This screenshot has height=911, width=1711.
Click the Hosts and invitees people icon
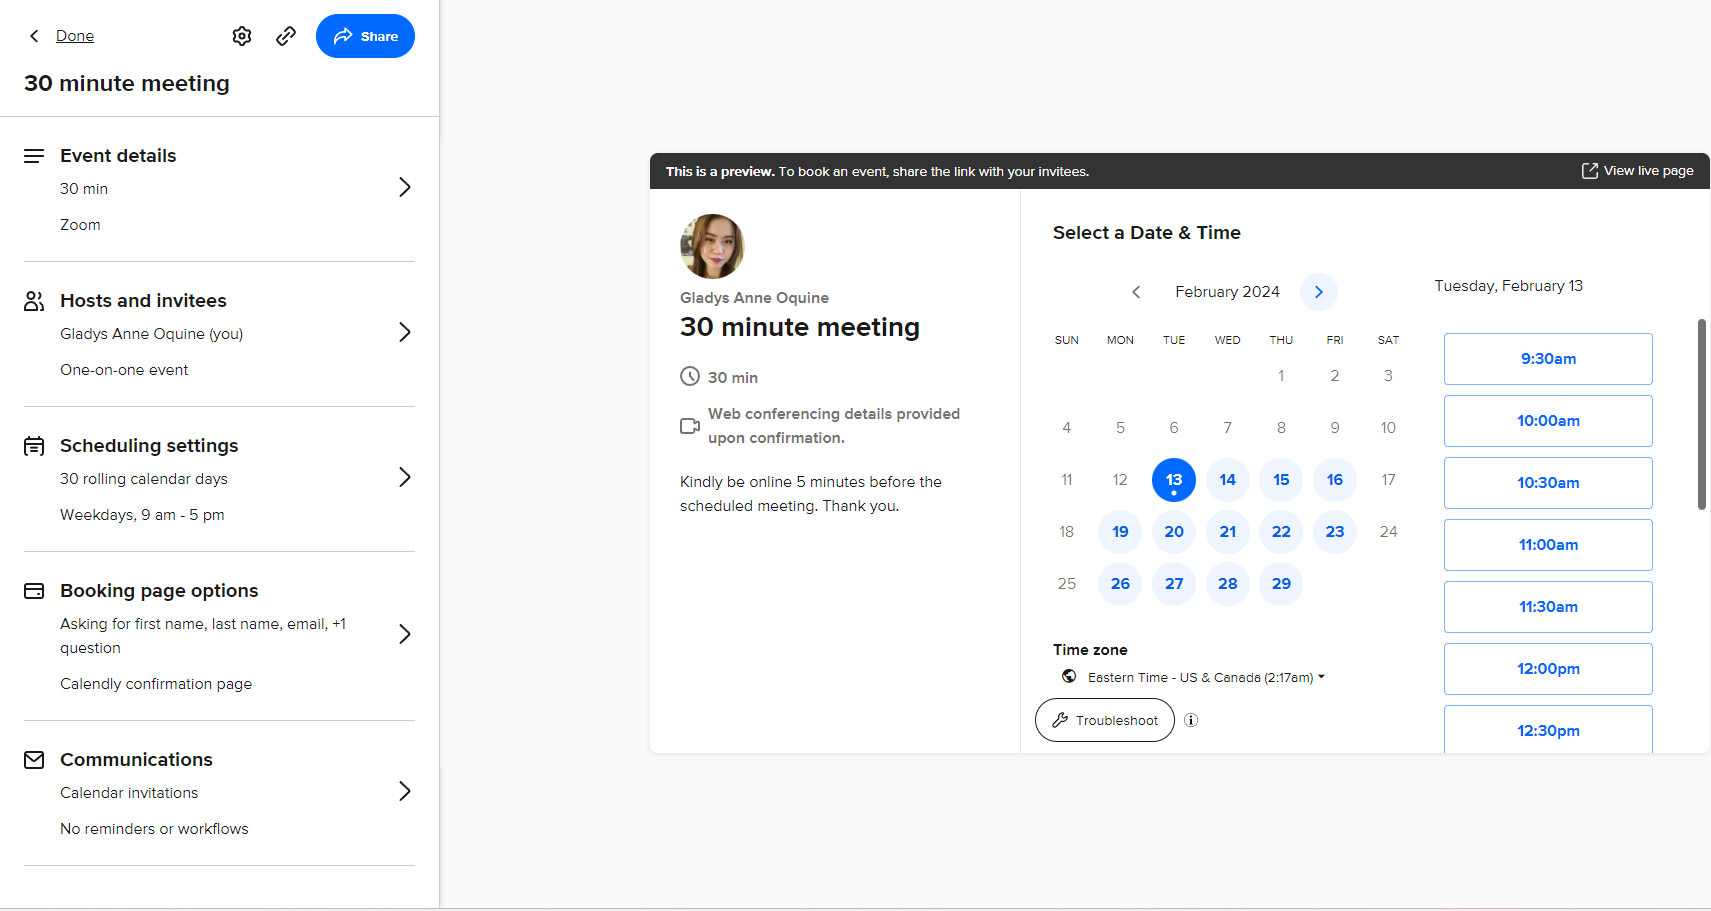pyautogui.click(x=34, y=301)
